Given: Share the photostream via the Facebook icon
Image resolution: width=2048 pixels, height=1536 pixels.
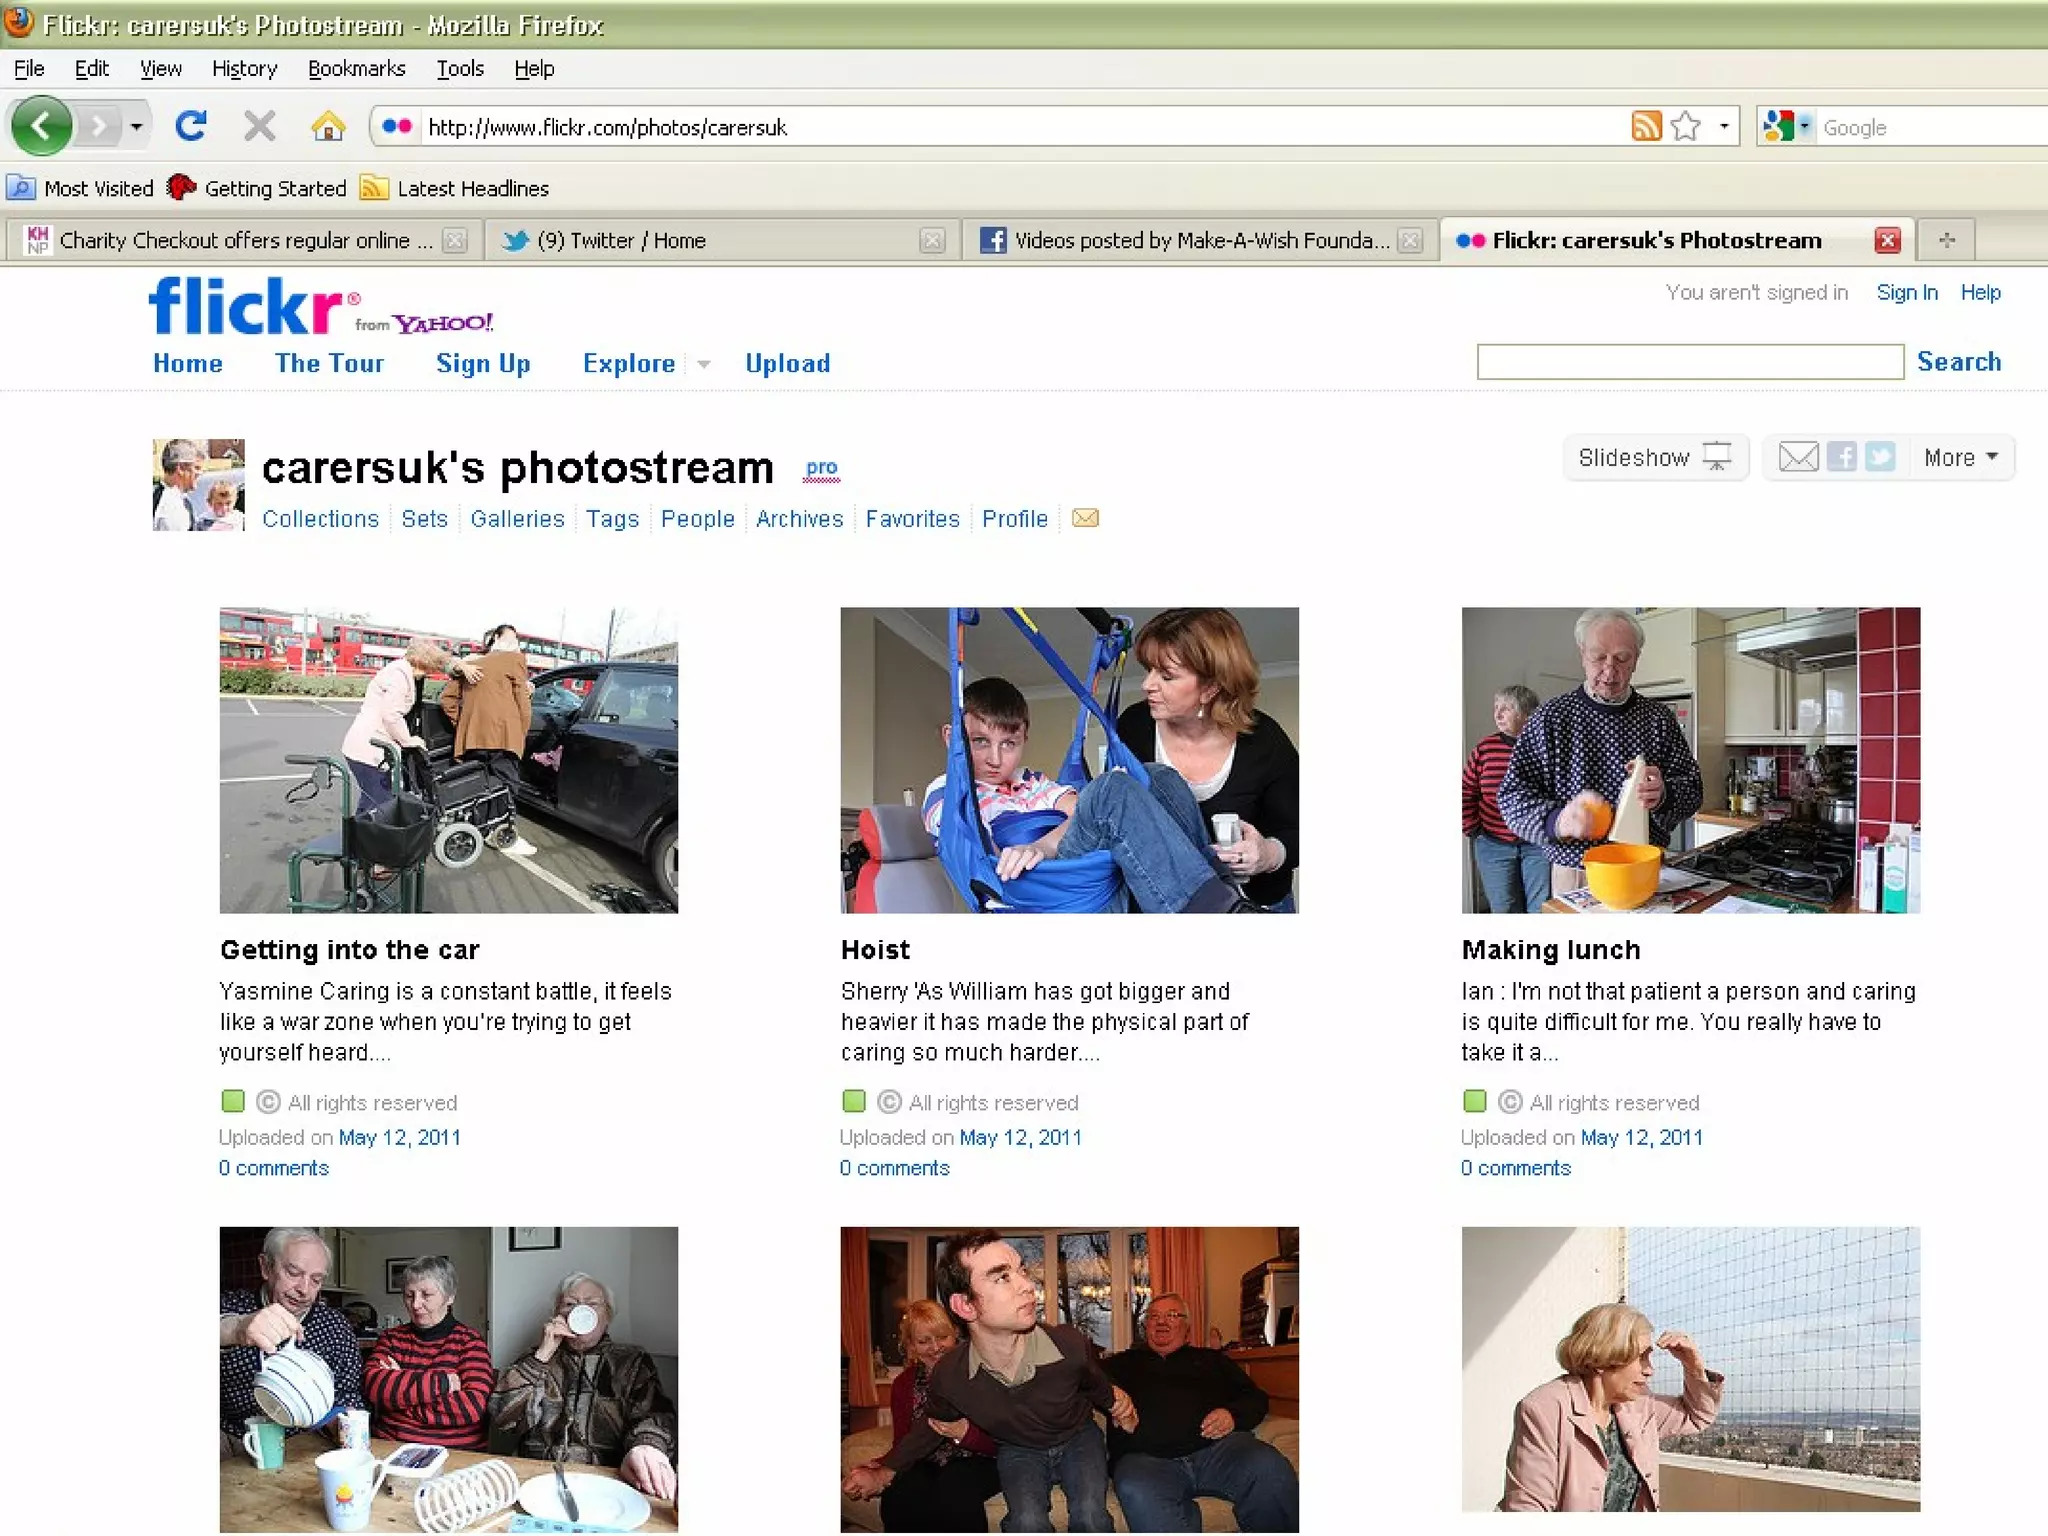Looking at the screenshot, I should coord(1841,458).
